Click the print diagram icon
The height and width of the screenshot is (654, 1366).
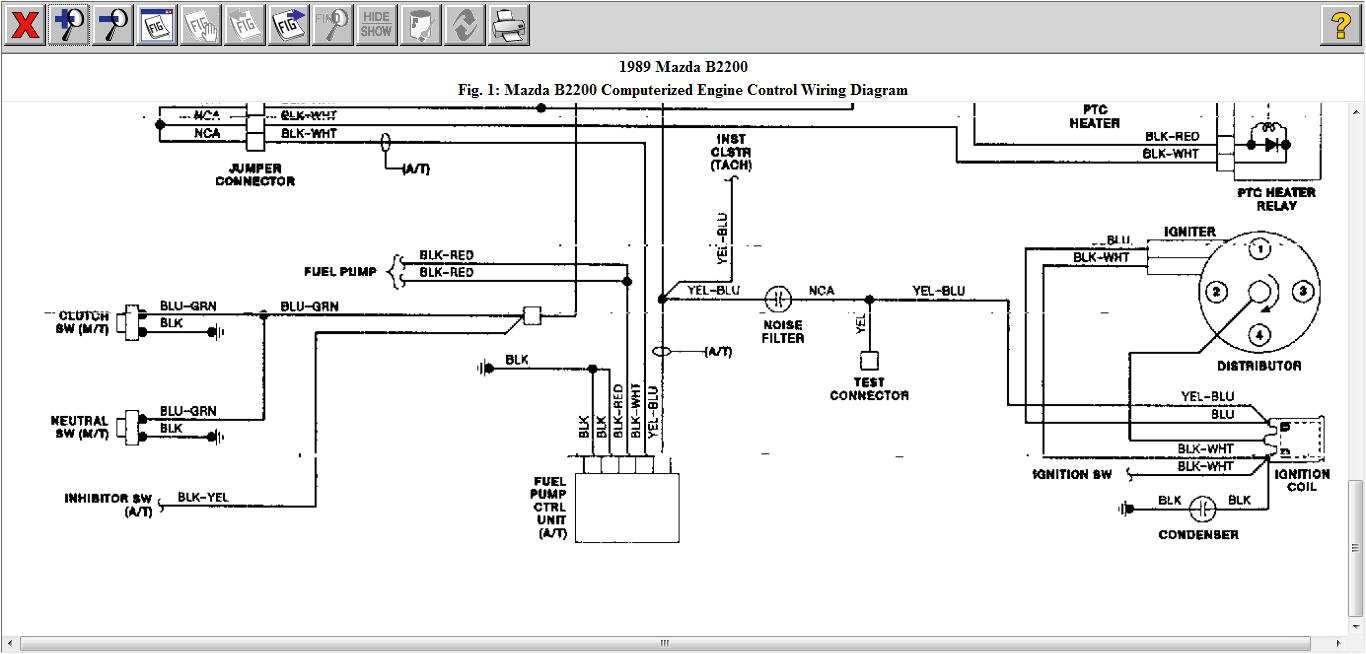coord(509,26)
